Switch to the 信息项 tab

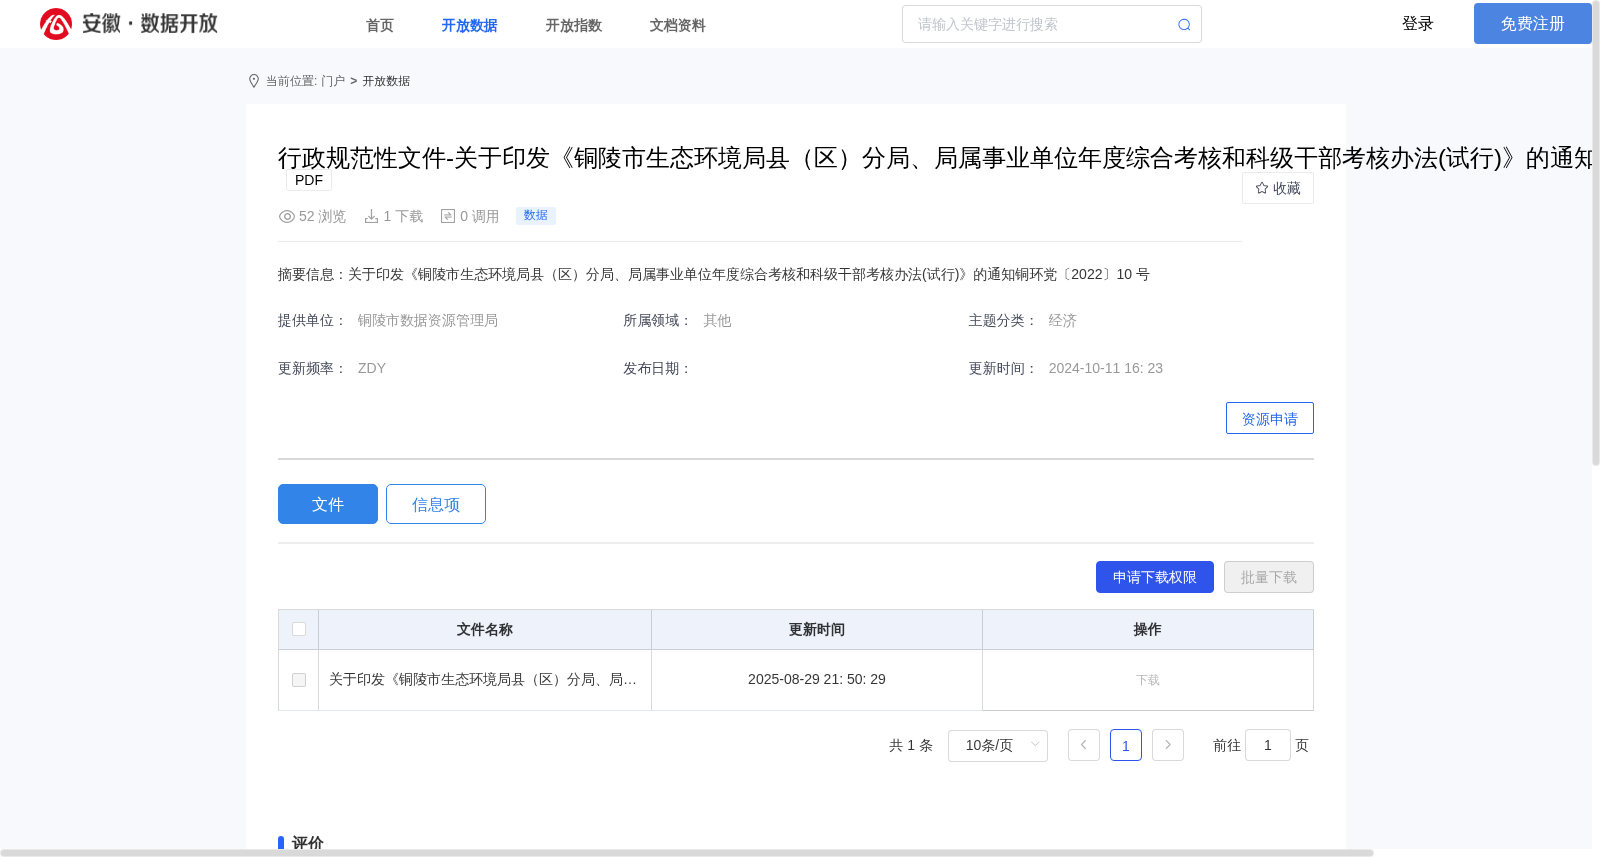tap(436, 504)
